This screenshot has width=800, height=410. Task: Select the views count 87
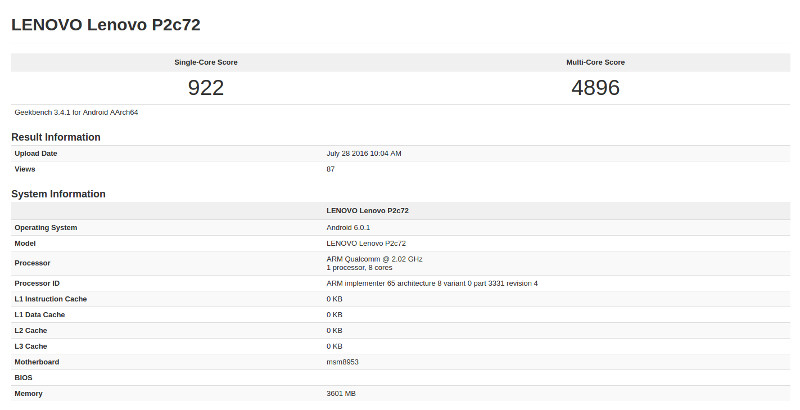pos(331,169)
